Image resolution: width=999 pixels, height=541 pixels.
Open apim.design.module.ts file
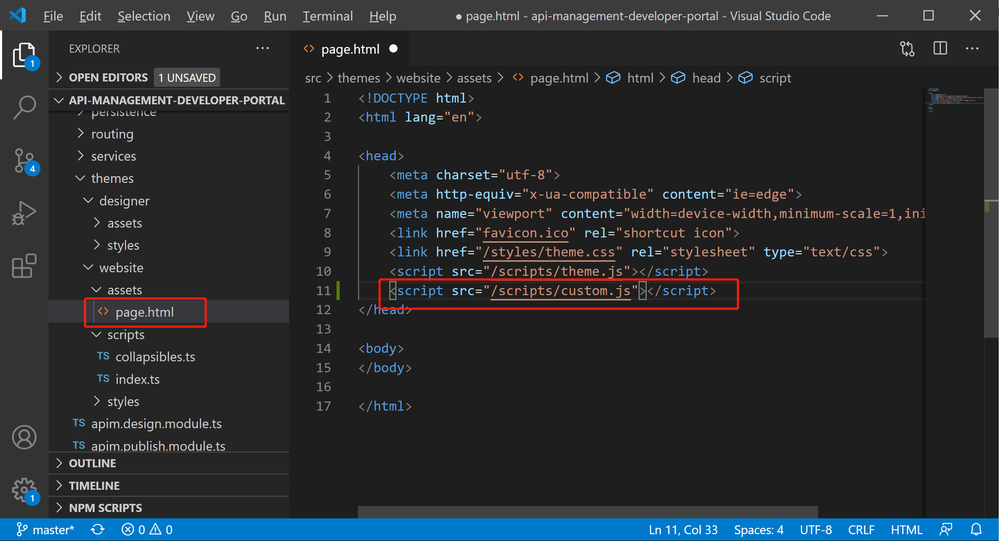169,424
